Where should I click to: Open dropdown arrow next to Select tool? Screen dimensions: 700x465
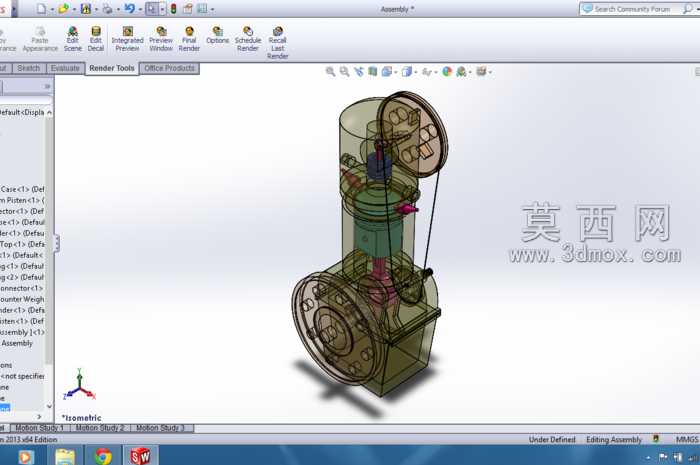162,9
